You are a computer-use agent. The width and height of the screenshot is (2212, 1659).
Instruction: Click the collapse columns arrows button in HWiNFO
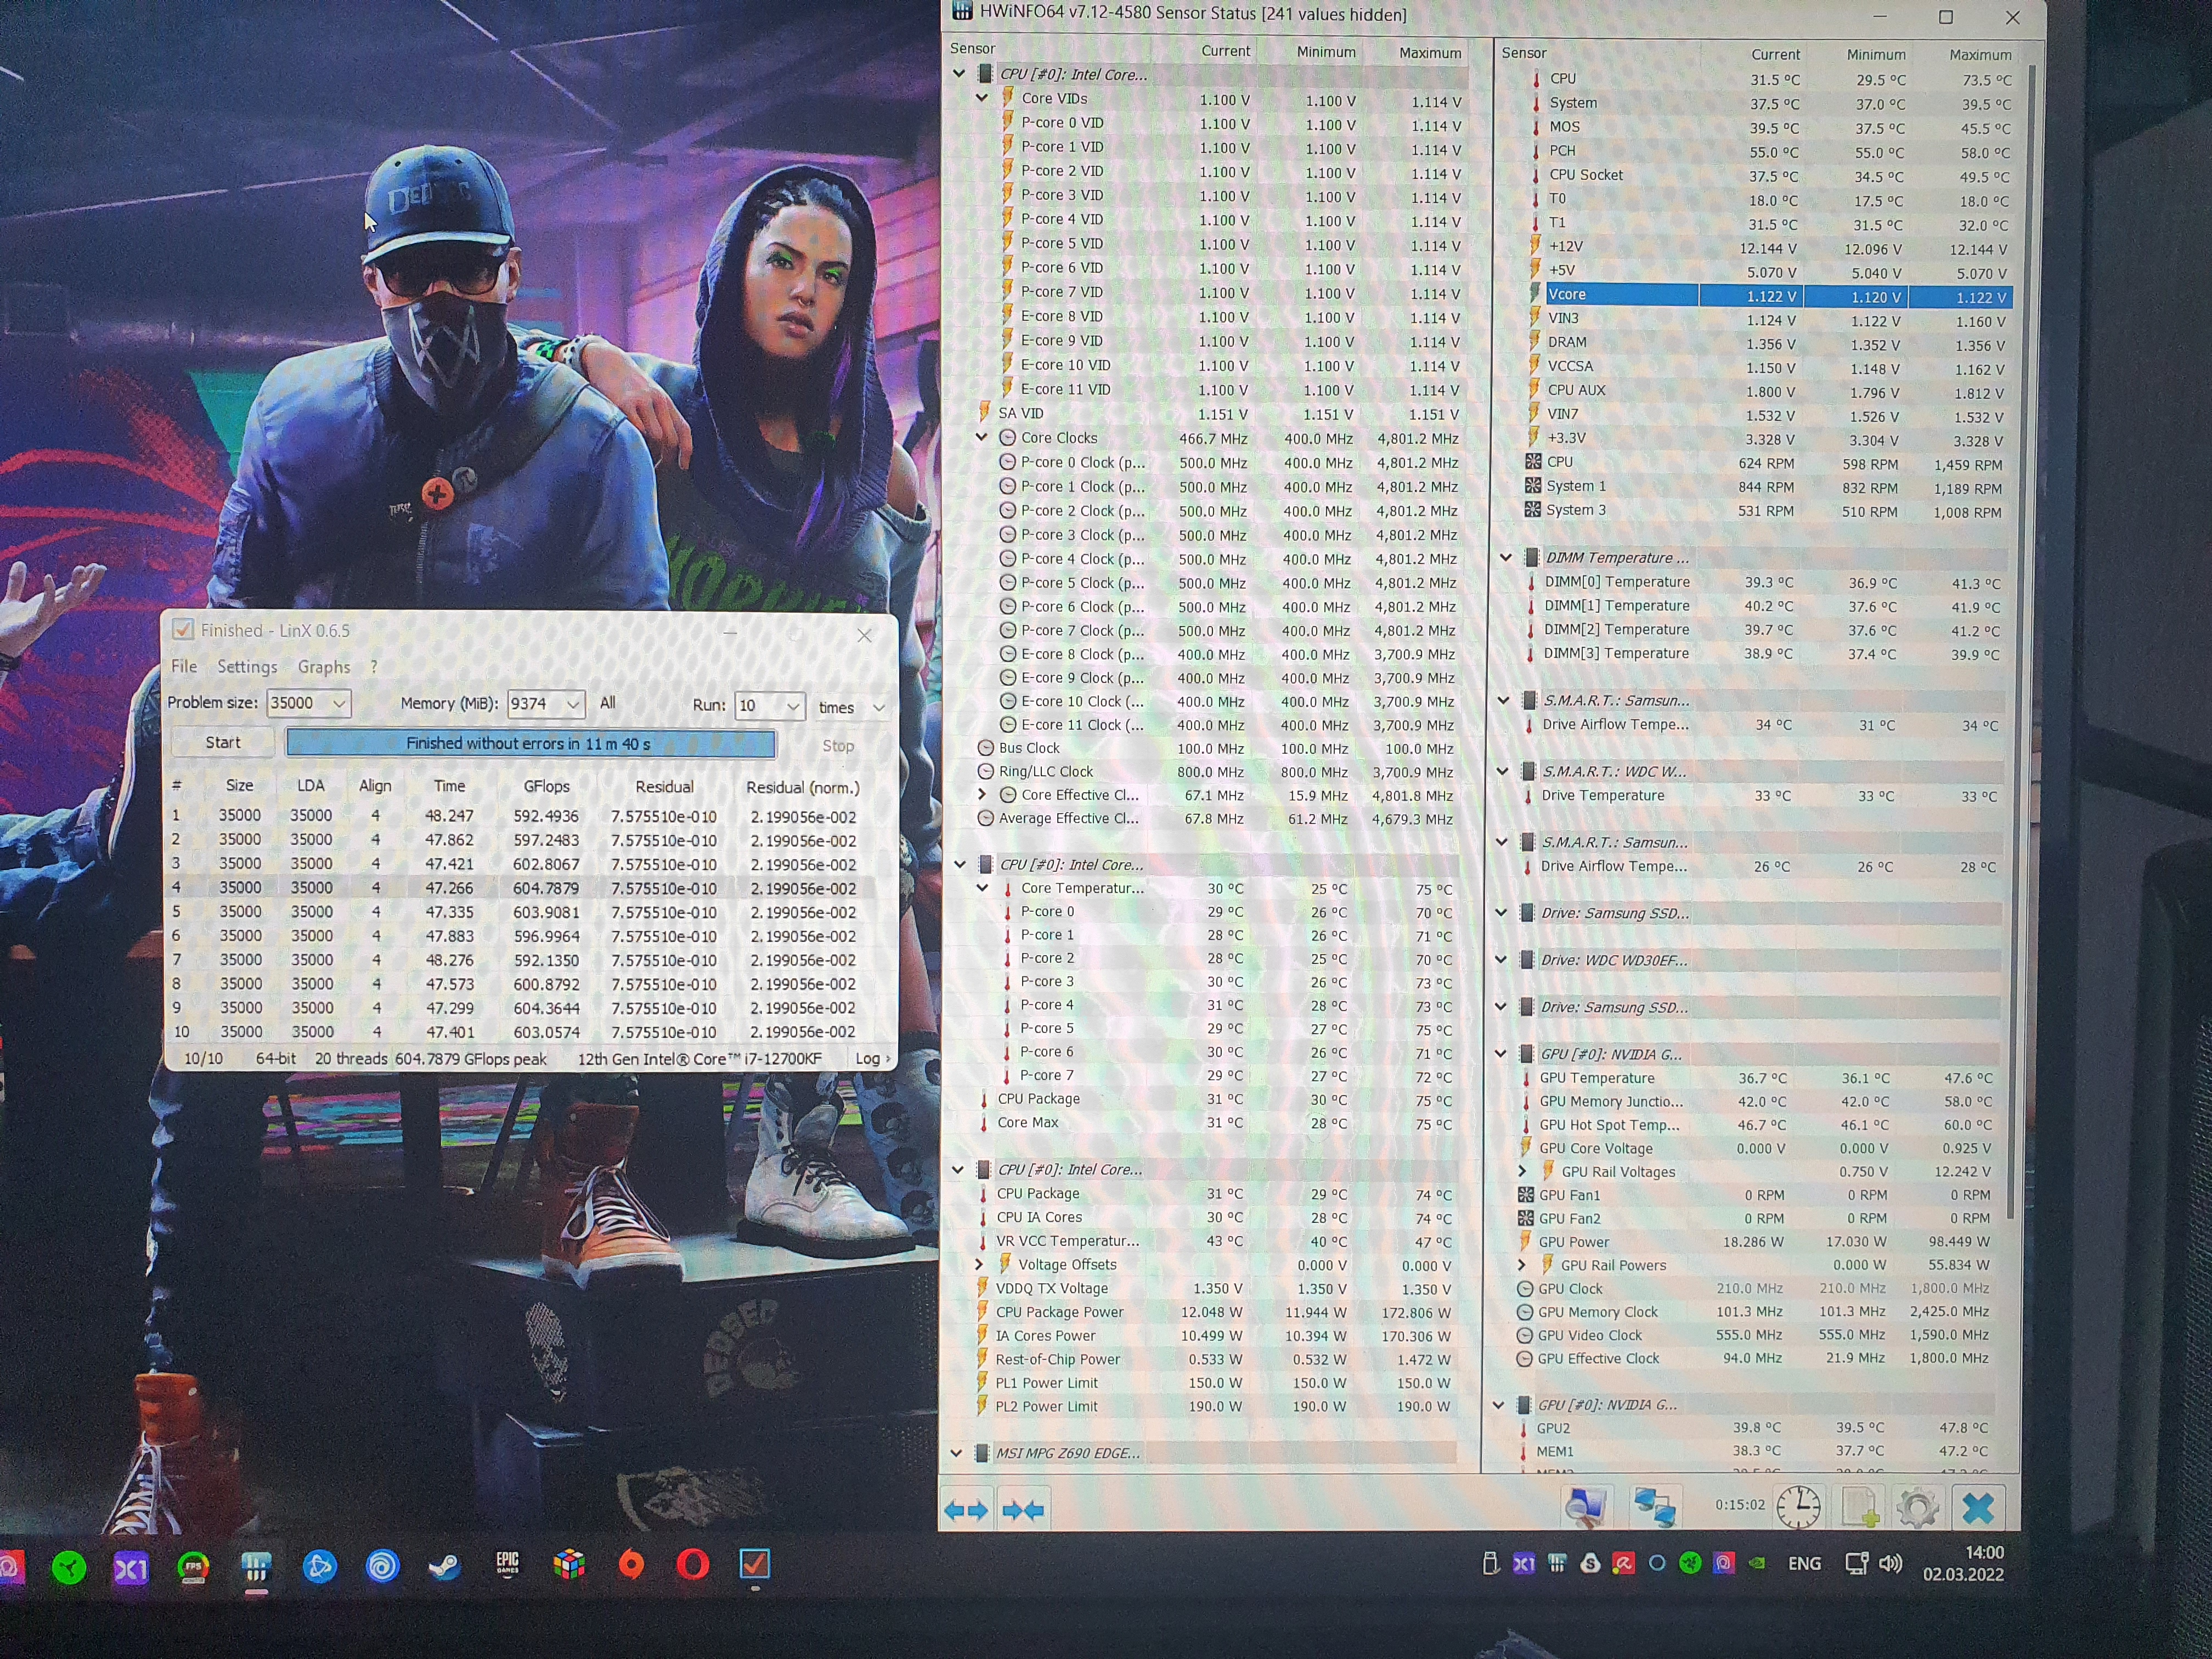pos(1022,1510)
